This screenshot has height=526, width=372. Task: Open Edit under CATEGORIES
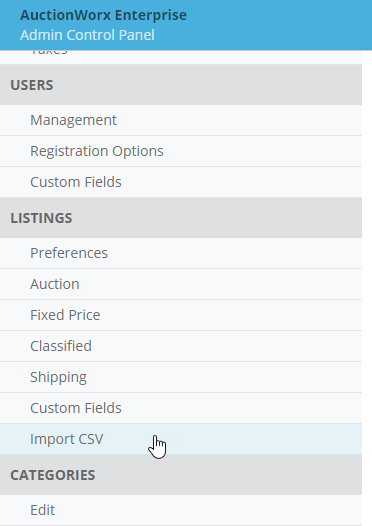tap(181, 510)
